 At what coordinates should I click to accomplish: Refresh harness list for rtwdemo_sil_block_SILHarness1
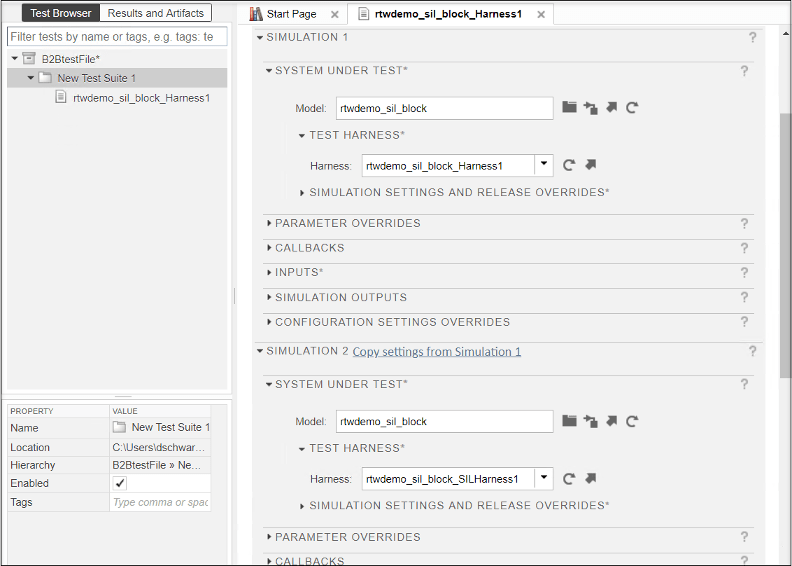(569, 479)
